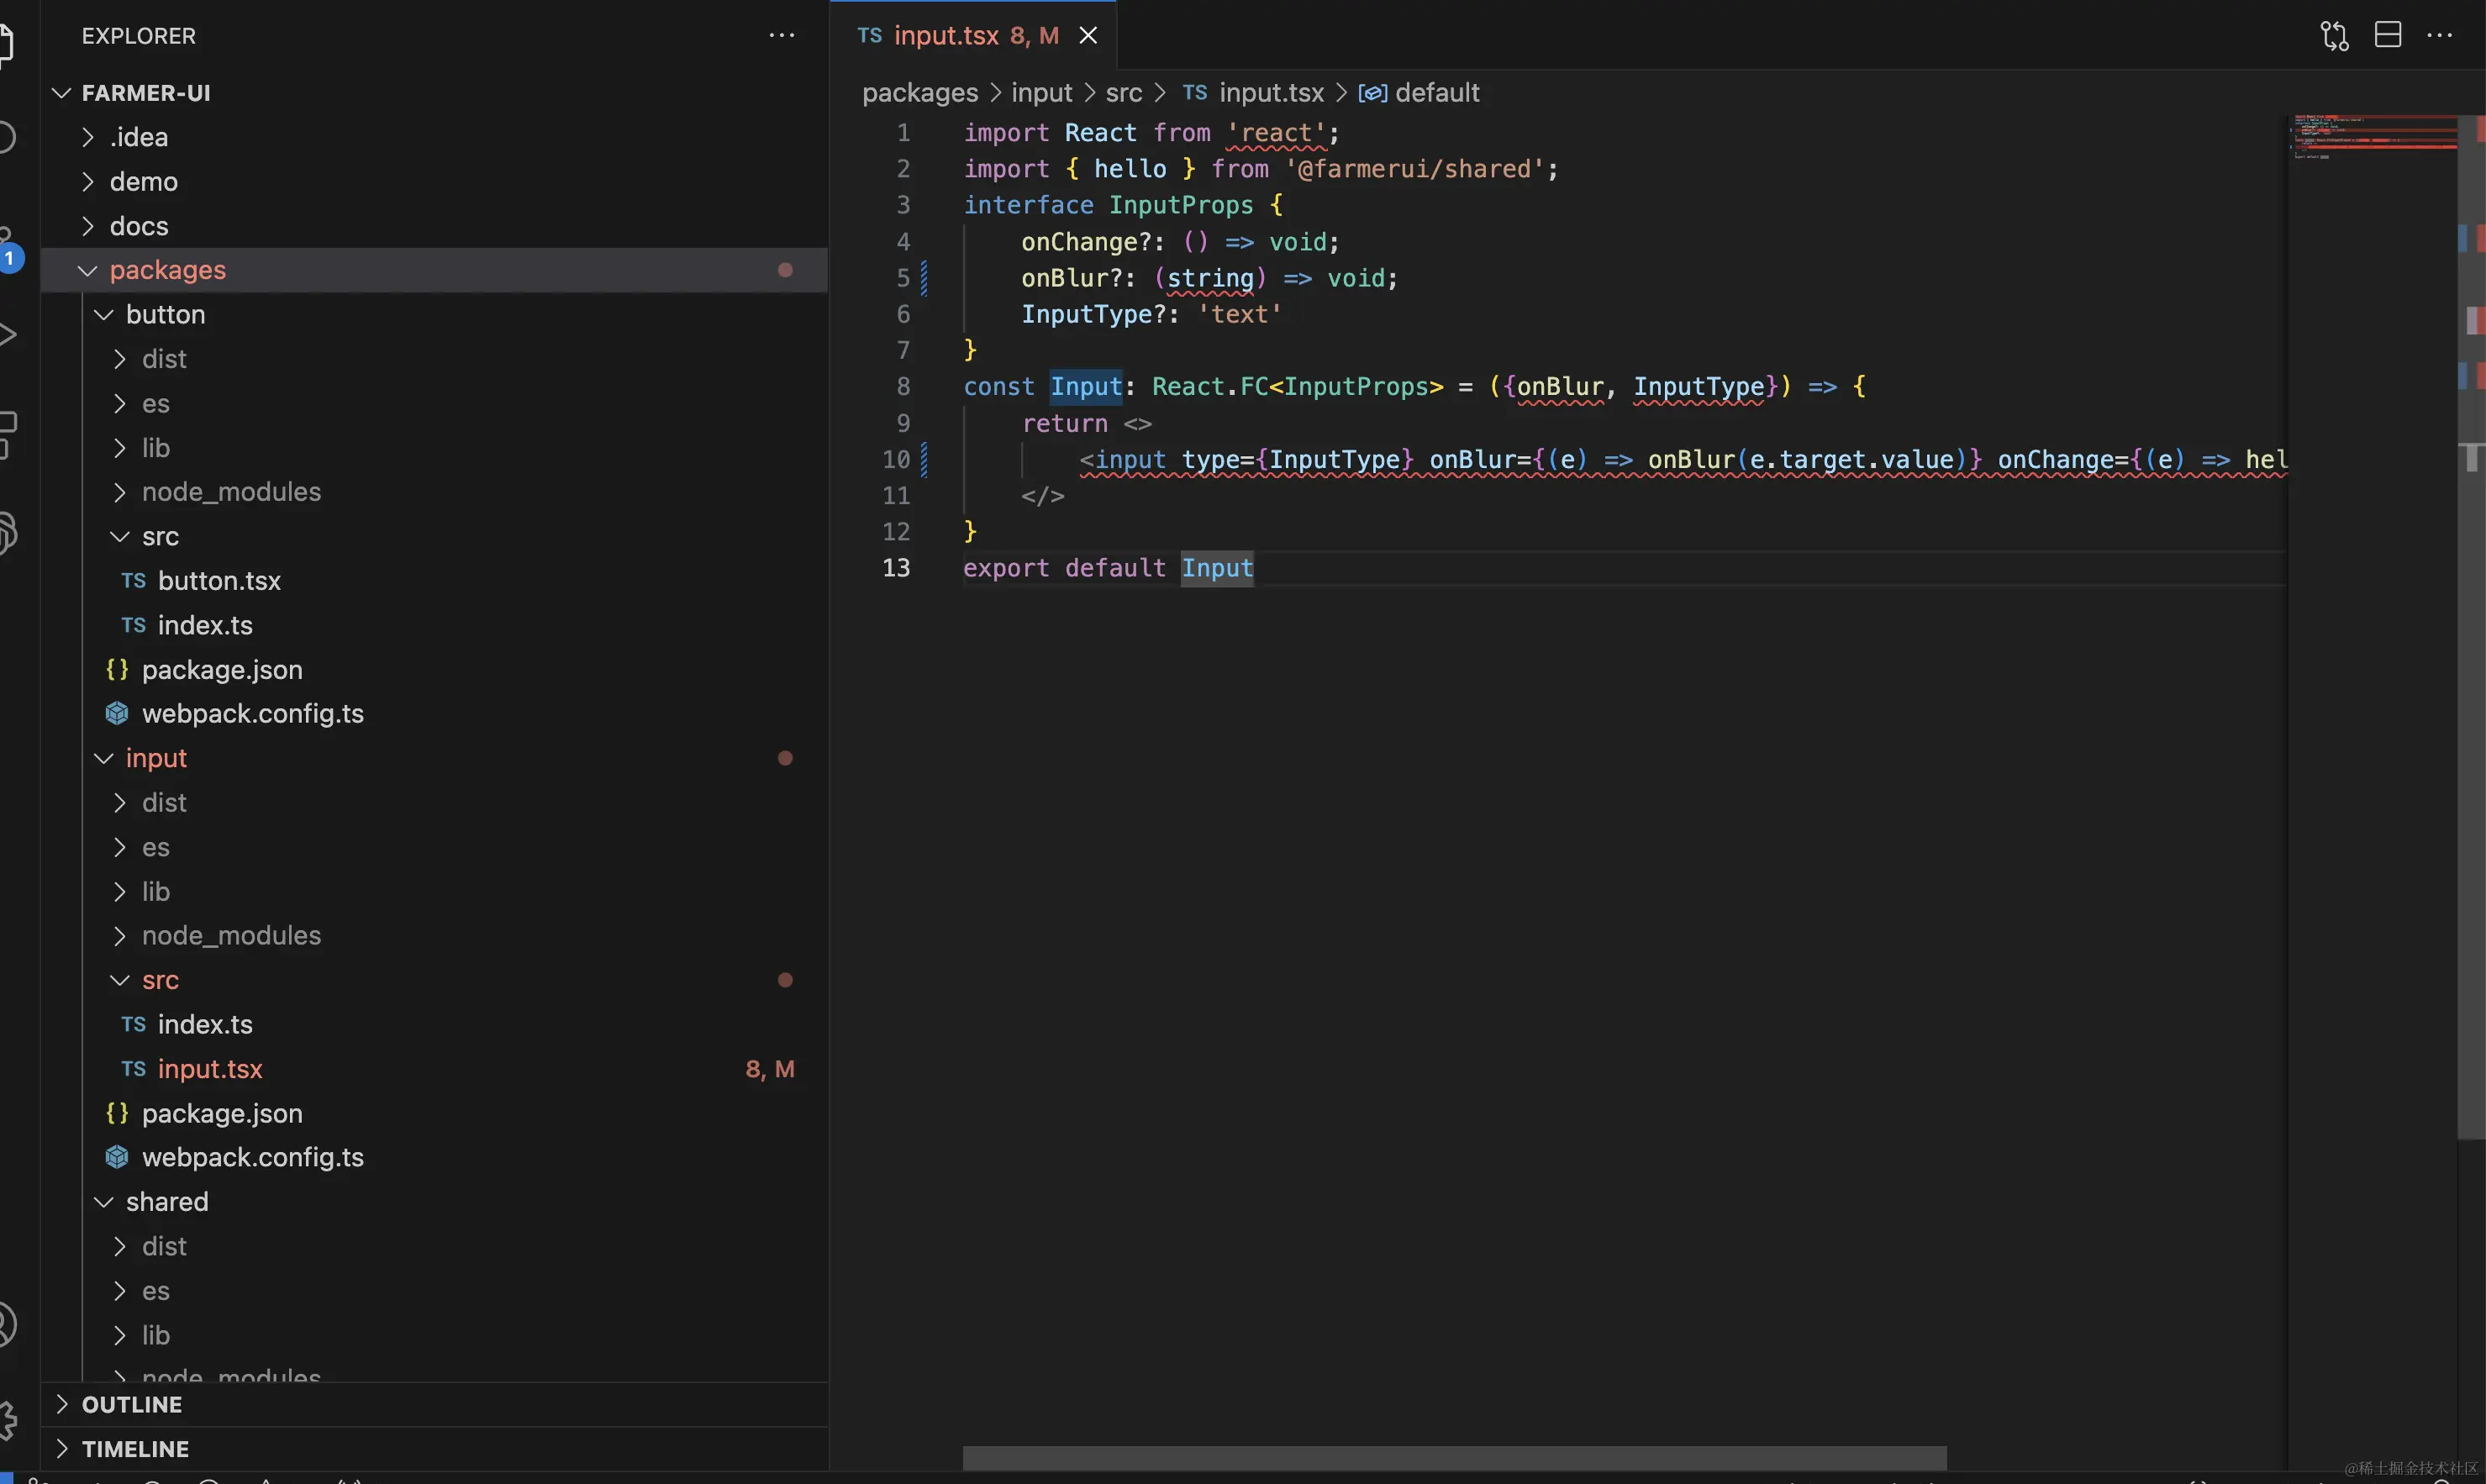Click src in the breadcrumb
Image resolution: width=2486 pixels, height=1484 pixels.
pyautogui.click(x=1123, y=93)
